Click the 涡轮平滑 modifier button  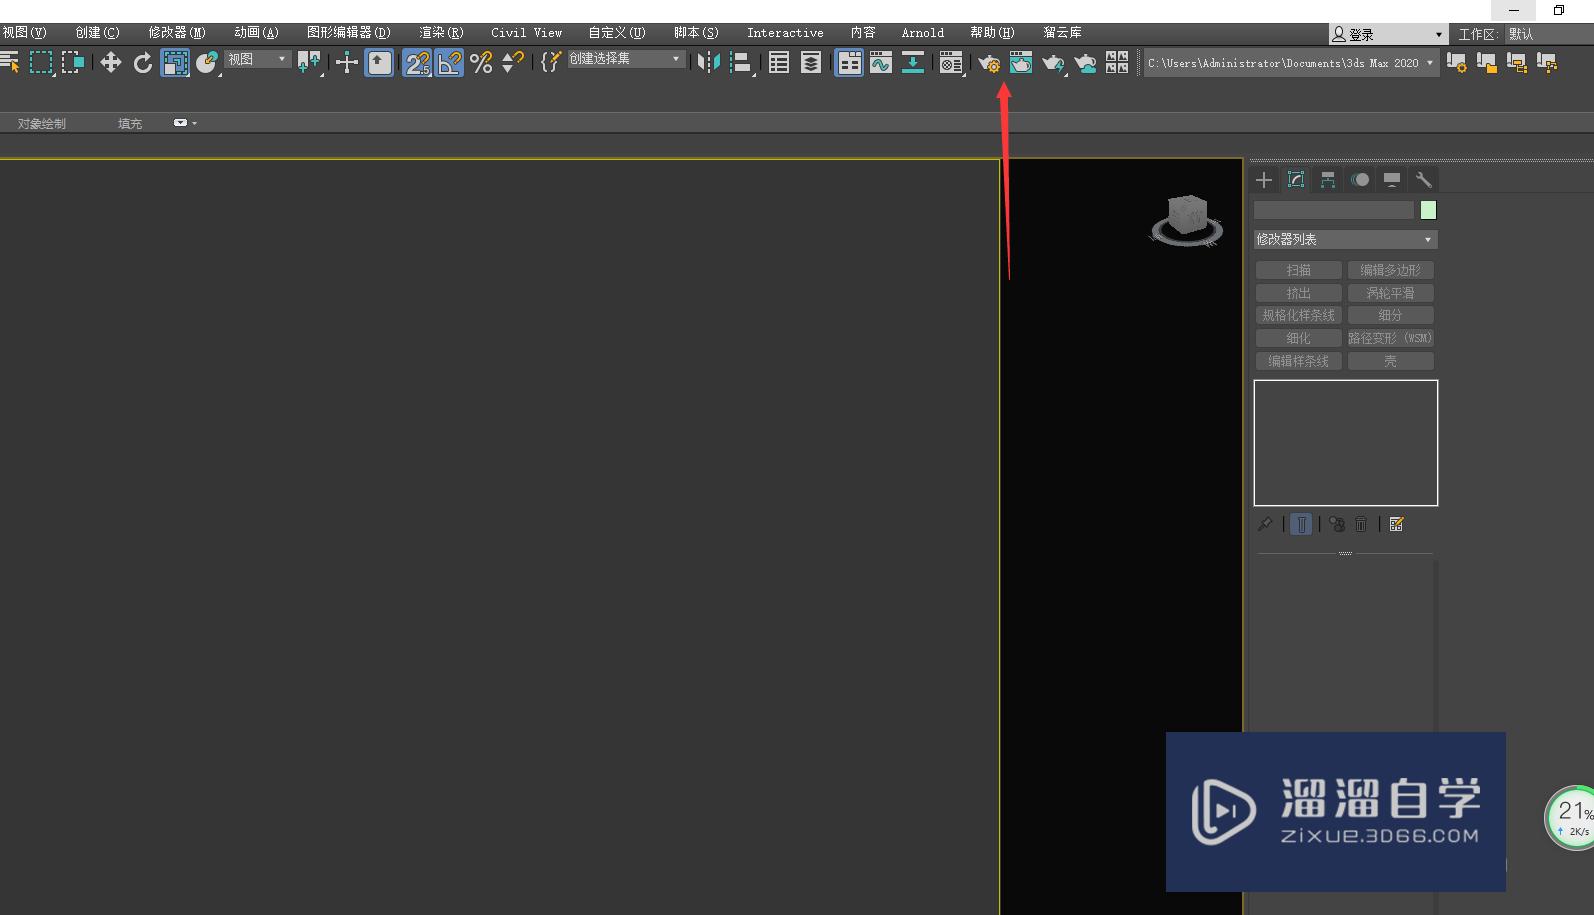pyautogui.click(x=1391, y=293)
